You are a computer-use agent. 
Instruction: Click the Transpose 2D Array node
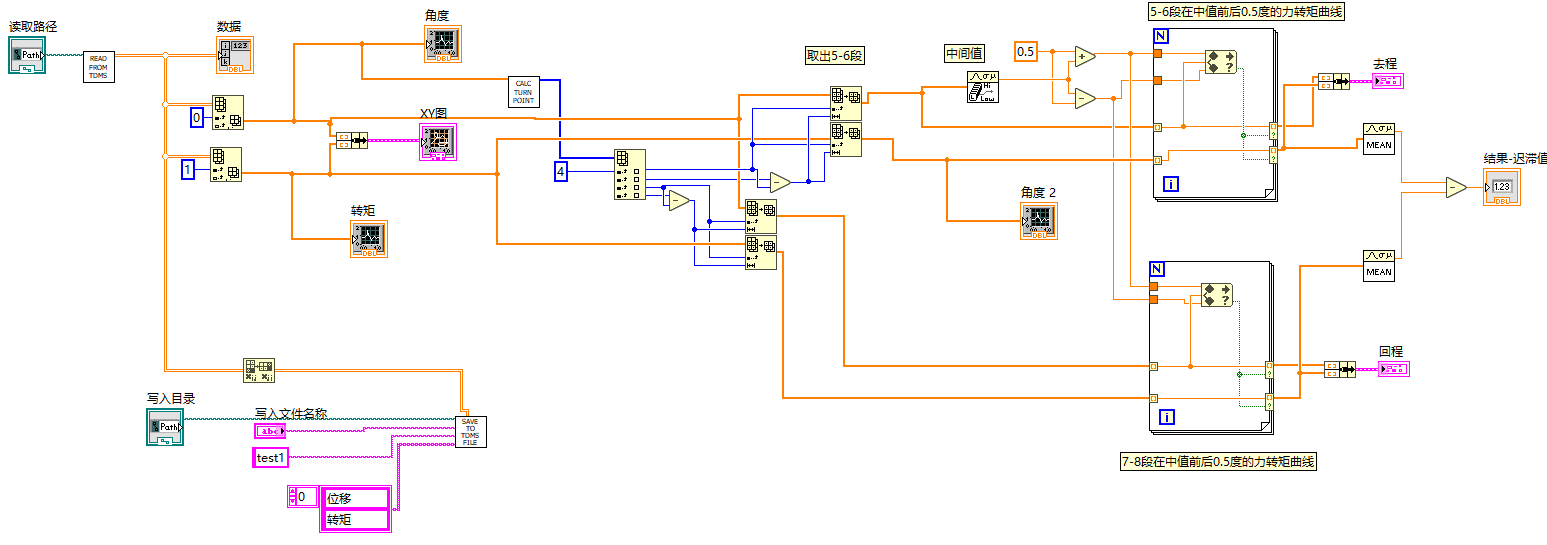tap(259, 370)
